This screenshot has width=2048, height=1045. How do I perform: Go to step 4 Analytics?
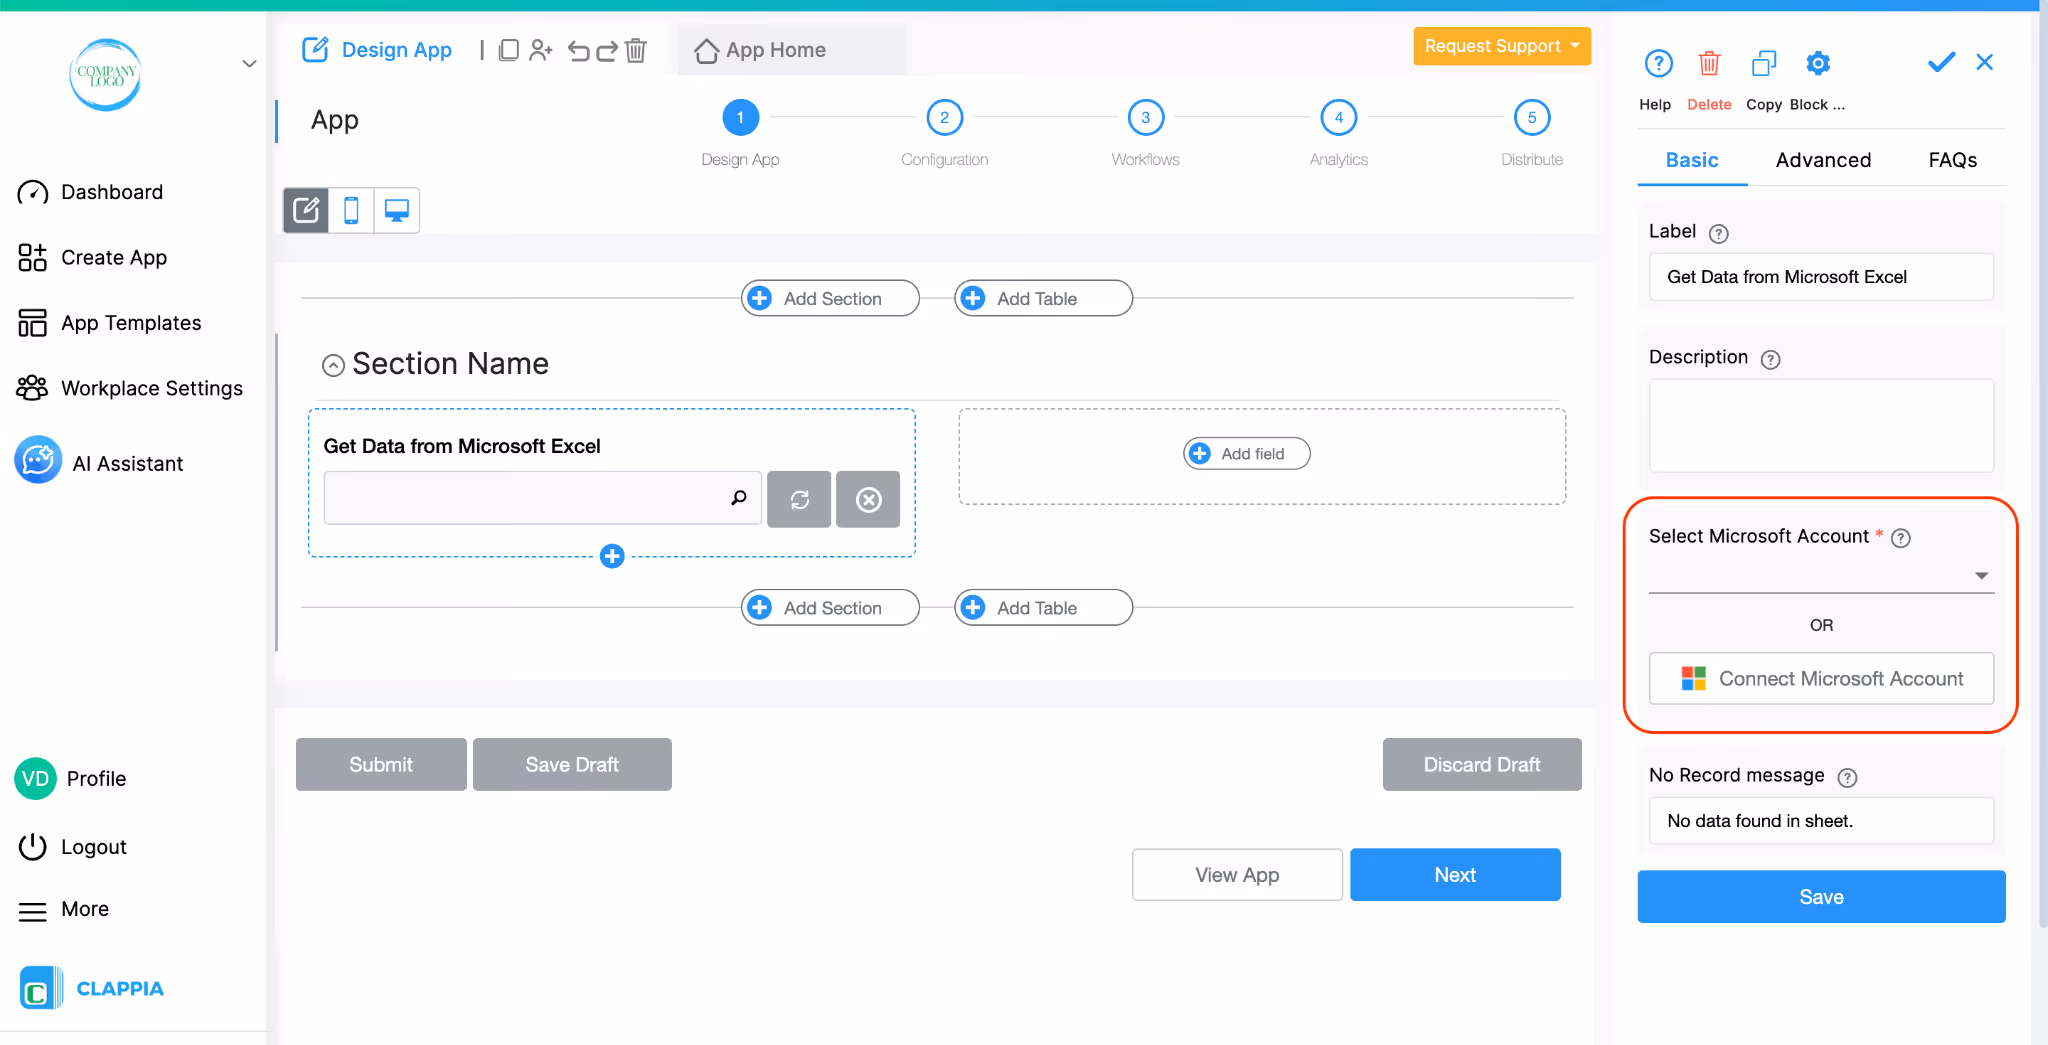(1338, 118)
